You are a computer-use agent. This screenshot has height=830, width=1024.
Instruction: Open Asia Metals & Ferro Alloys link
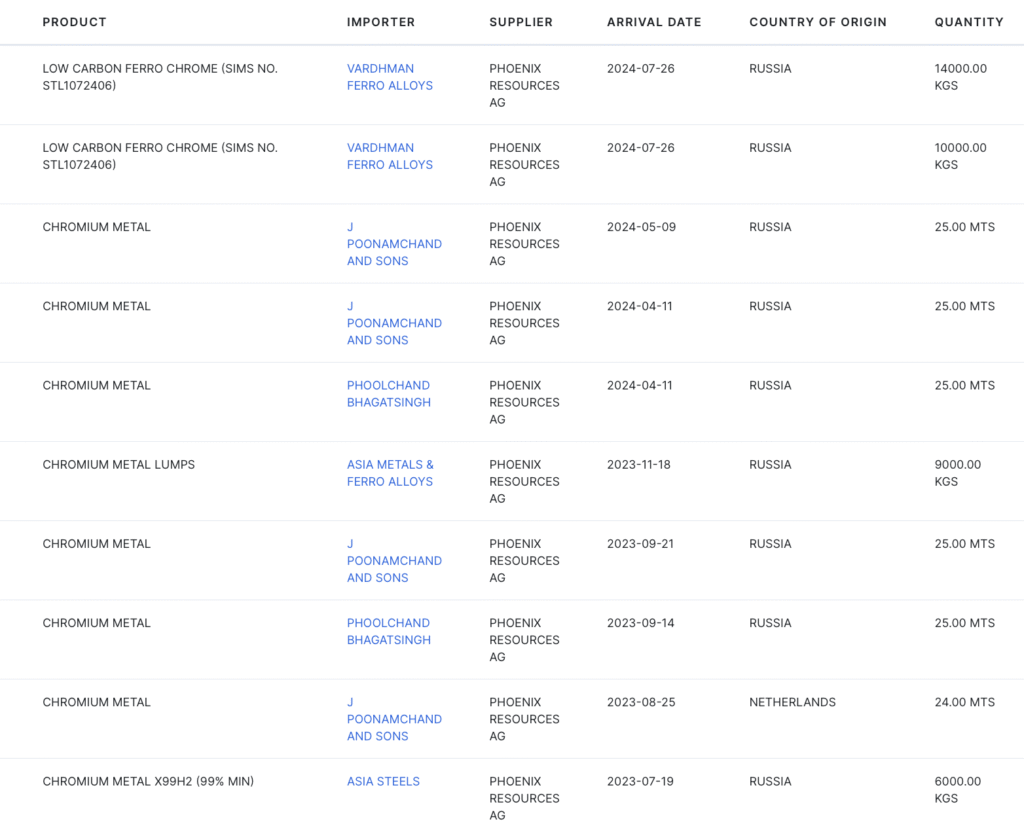390,473
